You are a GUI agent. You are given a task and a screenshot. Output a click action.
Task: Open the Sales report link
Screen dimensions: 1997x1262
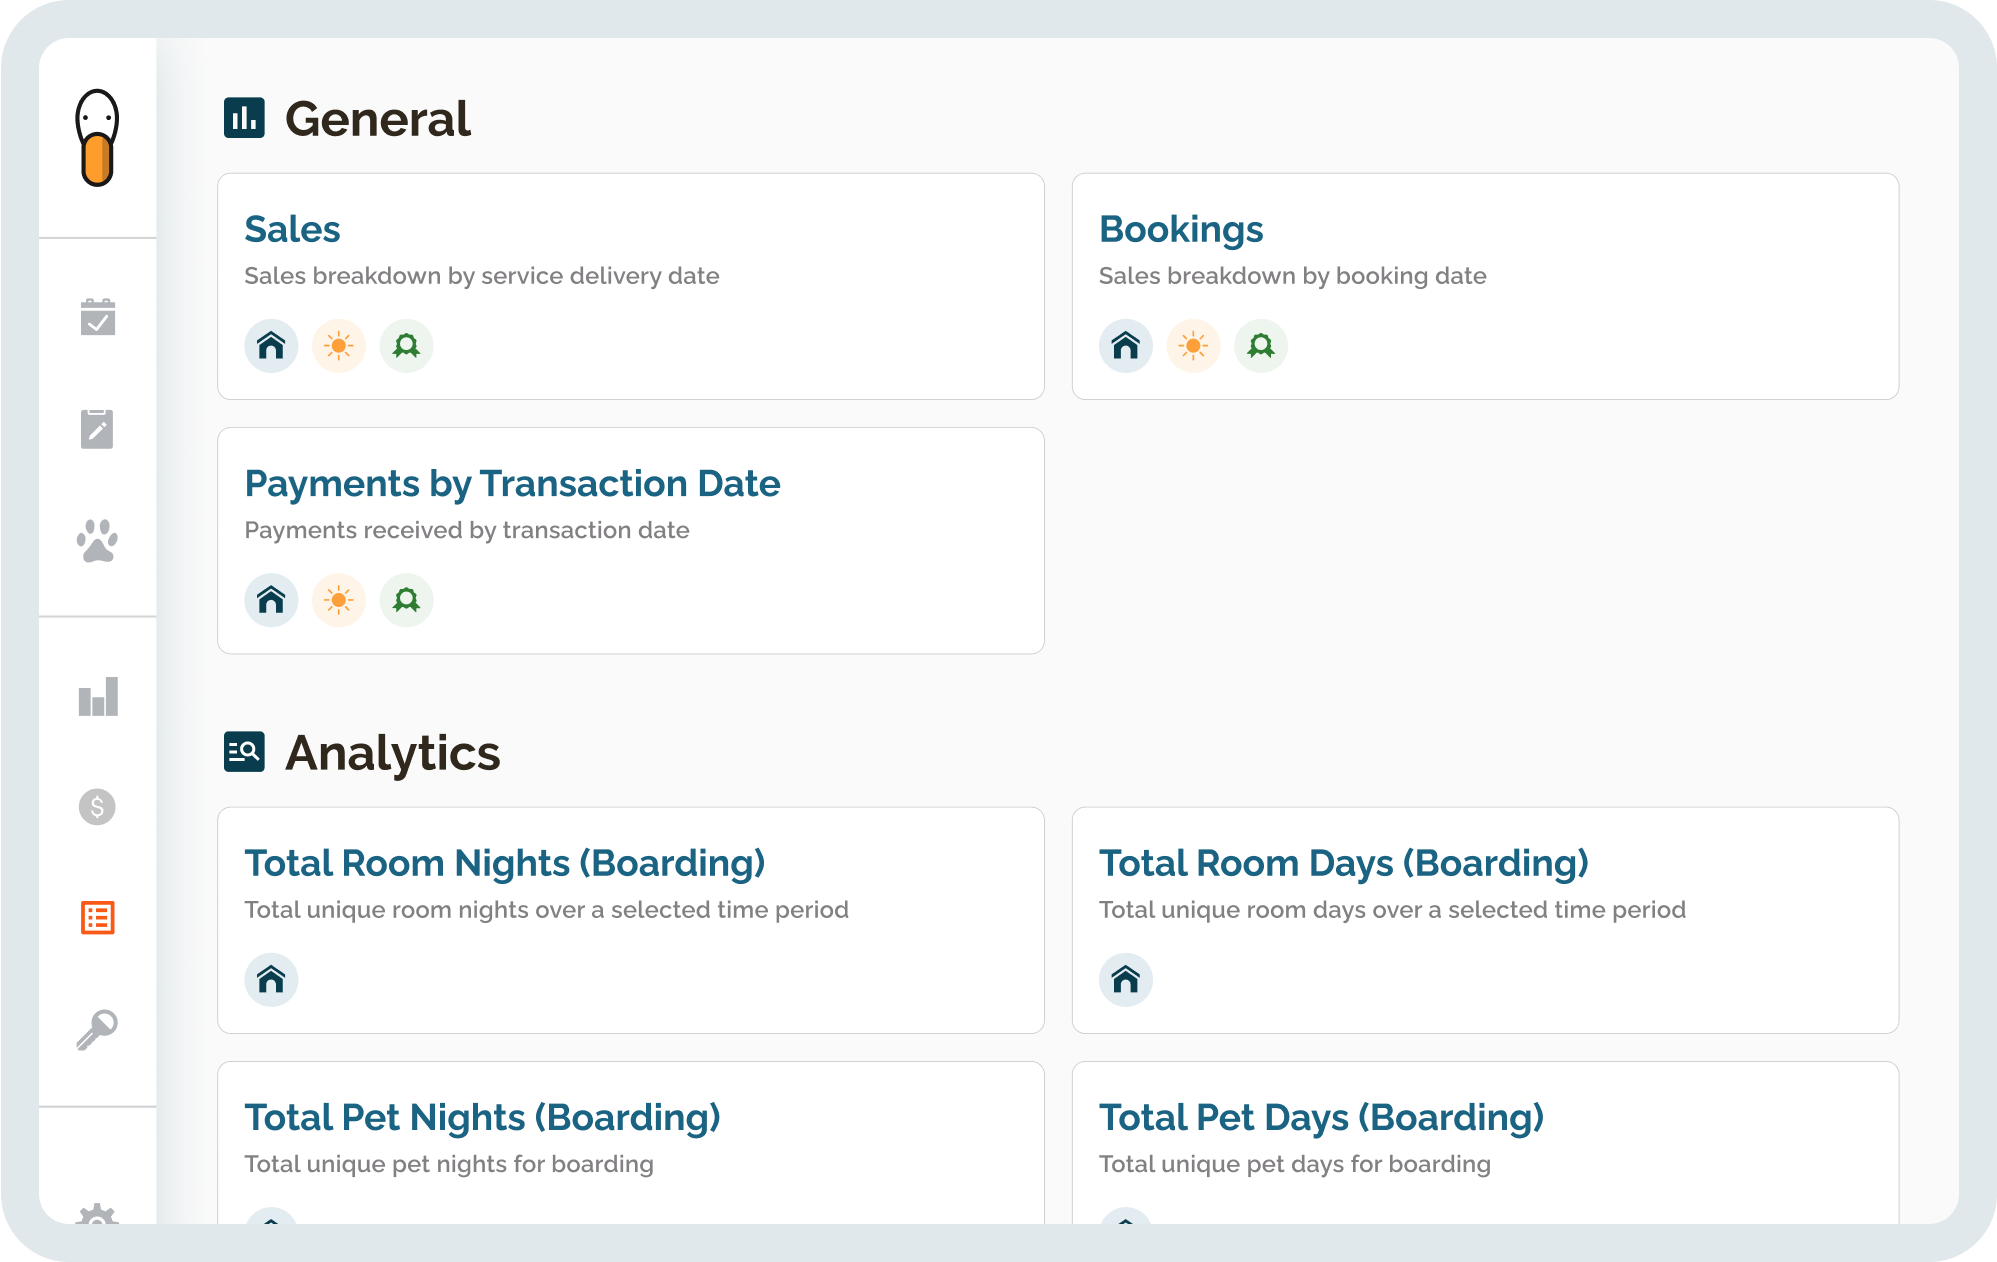point(292,229)
